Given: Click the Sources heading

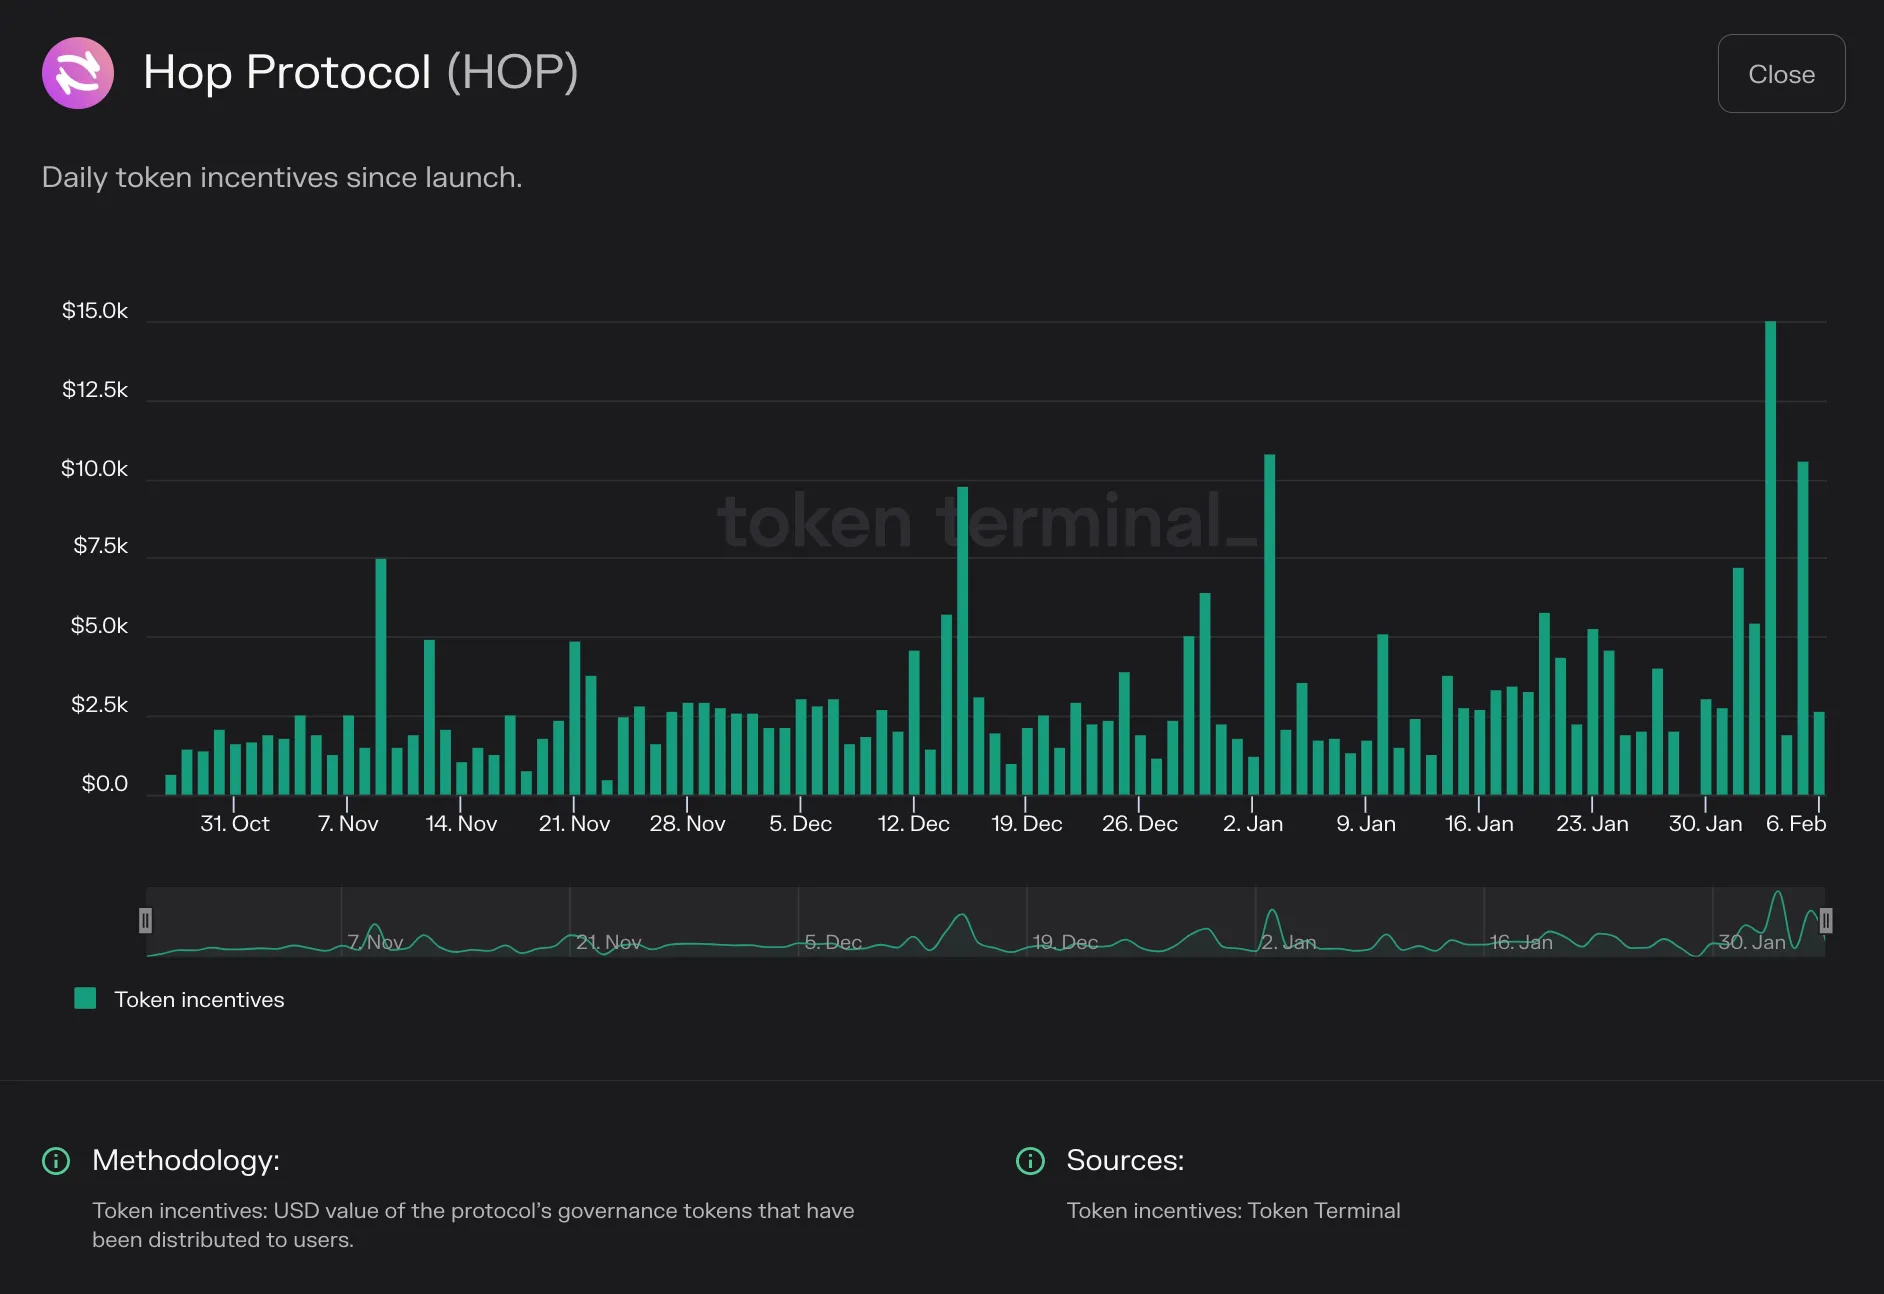Looking at the screenshot, I should (1125, 1160).
